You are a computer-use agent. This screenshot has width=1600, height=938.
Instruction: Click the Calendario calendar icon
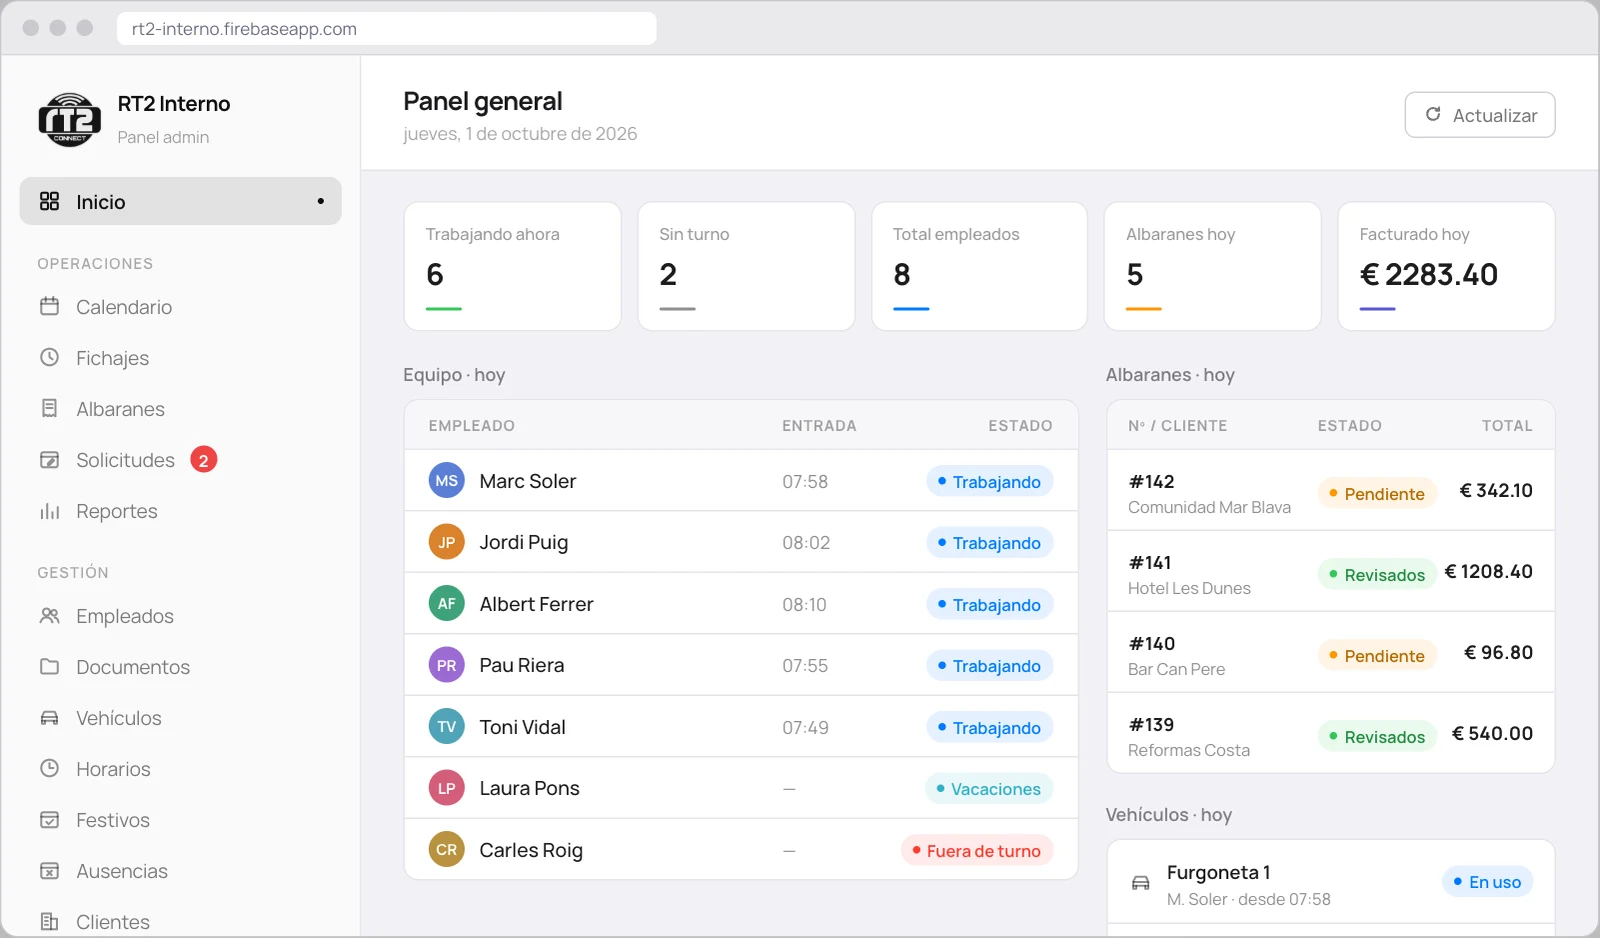pyautogui.click(x=49, y=306)
